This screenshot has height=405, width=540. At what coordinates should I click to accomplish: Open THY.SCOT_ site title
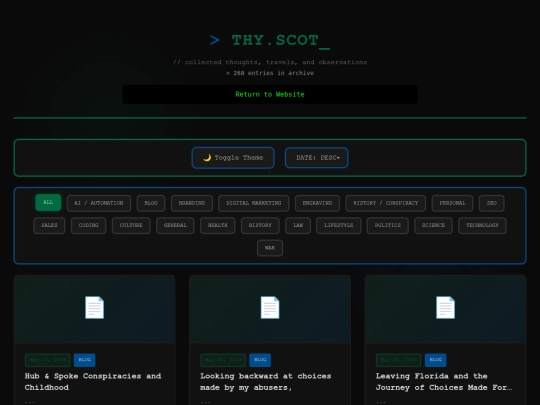pos(270,41)
